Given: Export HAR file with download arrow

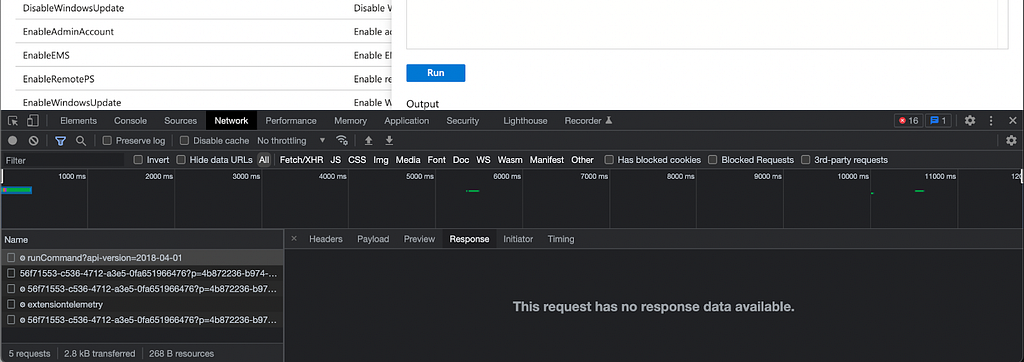Looking at the screenshot, I should click(389, 140).
